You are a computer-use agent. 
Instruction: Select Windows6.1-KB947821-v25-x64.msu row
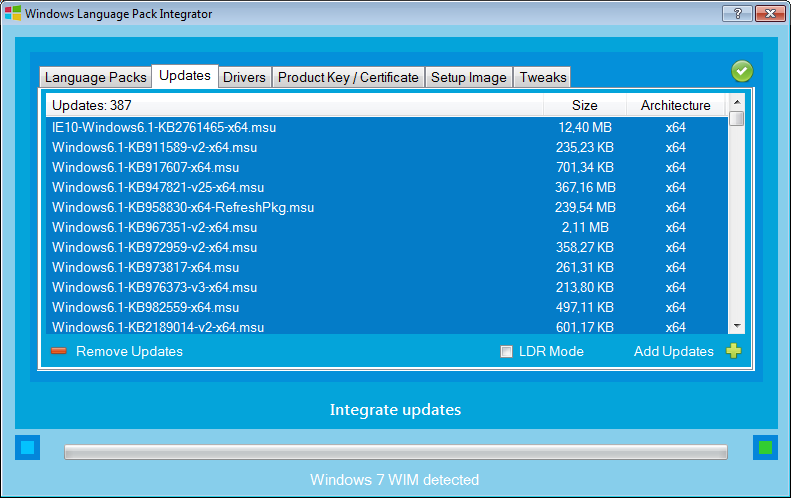[x=387, y=187]
